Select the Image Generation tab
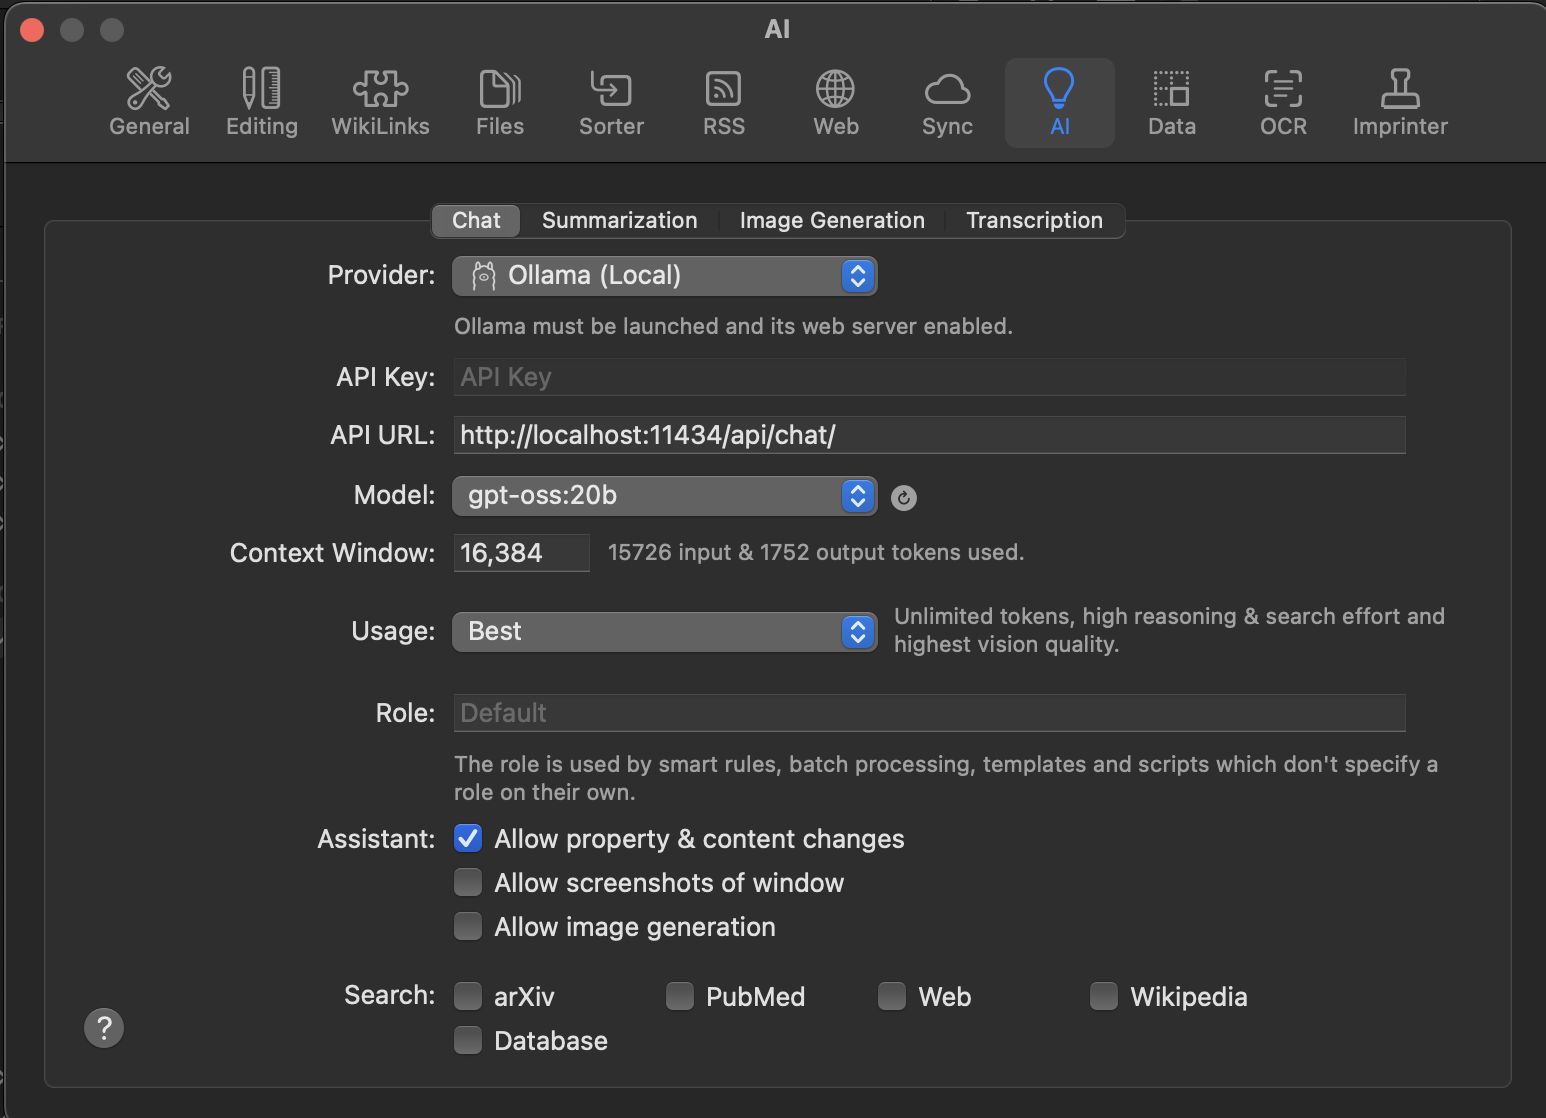The image size is (1546, 1118). (x=831, y=221)
